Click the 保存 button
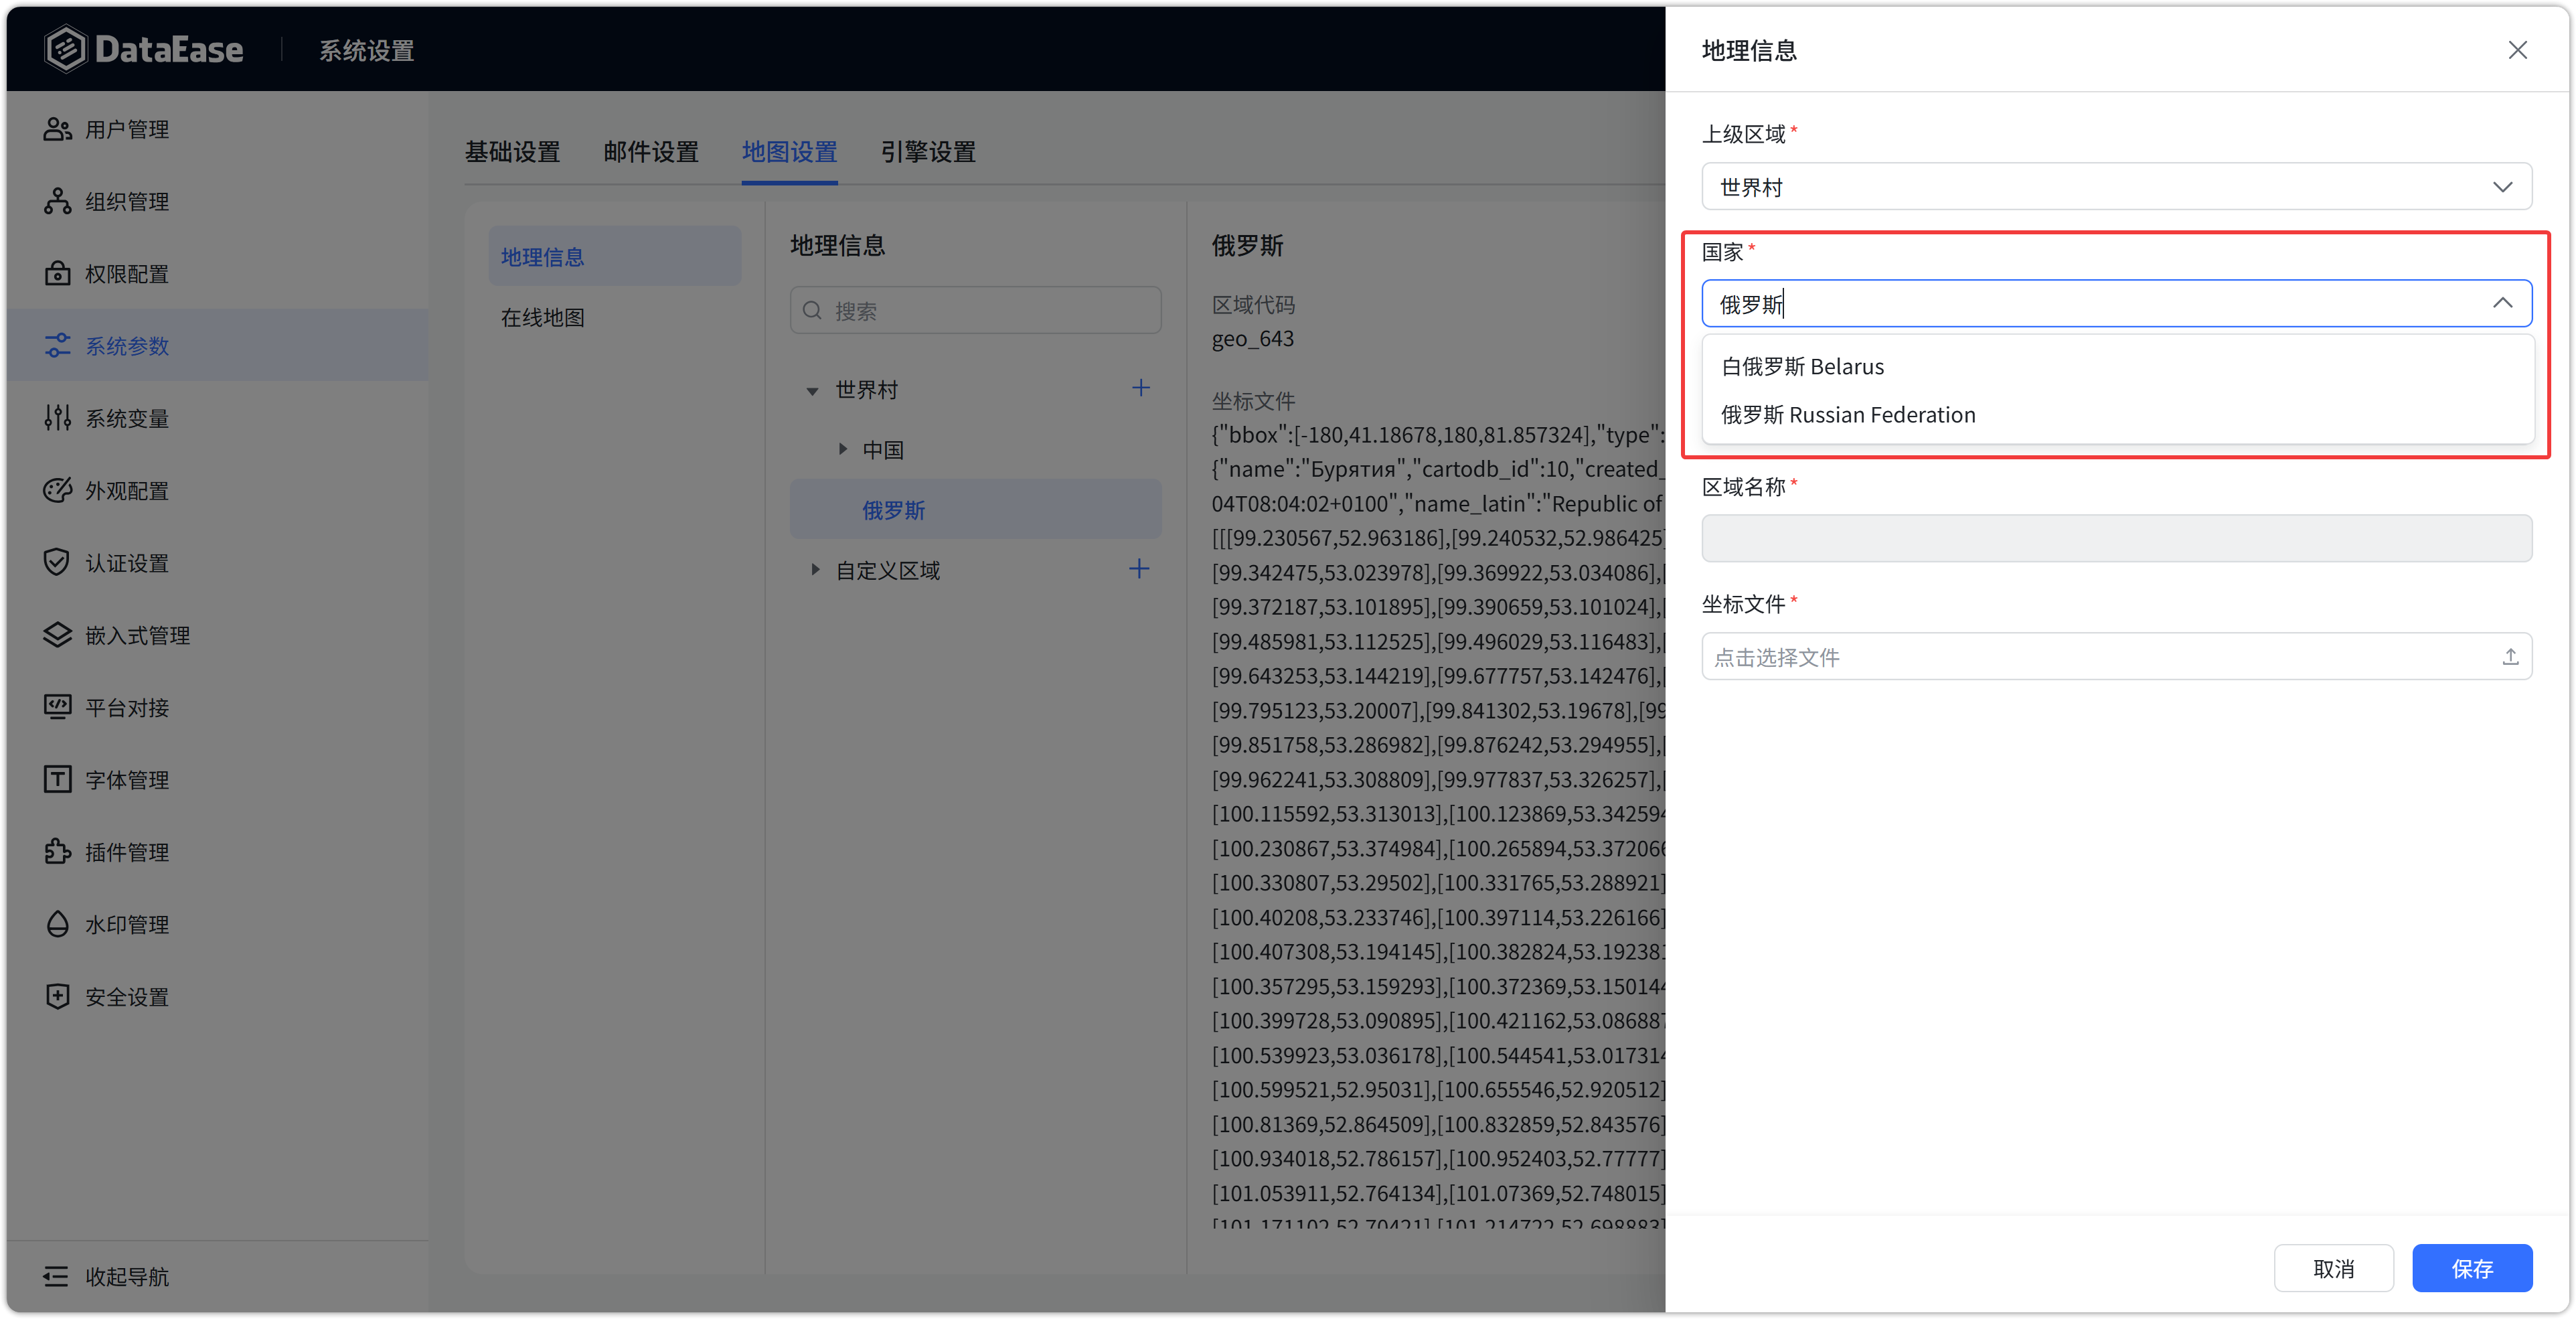This screenshot has height=1319, width=2576. coord(2471,1268)
